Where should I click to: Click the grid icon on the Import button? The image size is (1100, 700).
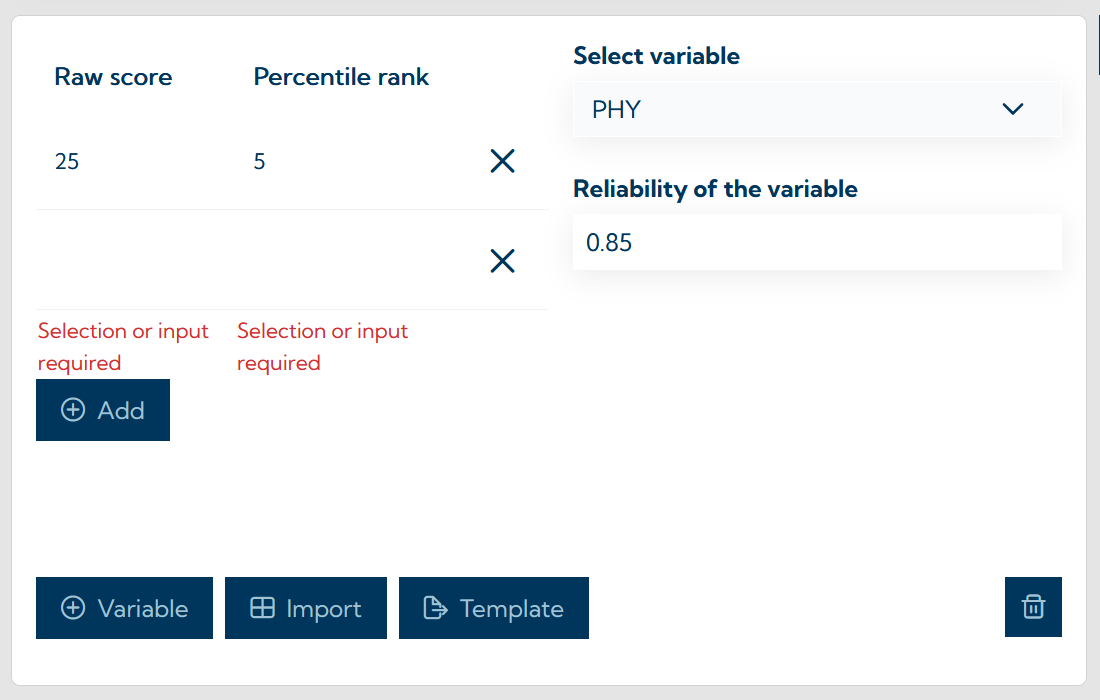click(x=259, y=608)
